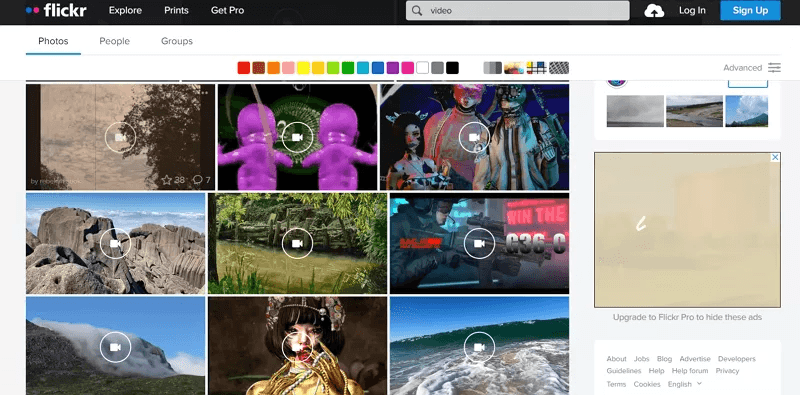Select the magenta color swatch
This screenshot has height=395, width=800.
pos(408,67)
